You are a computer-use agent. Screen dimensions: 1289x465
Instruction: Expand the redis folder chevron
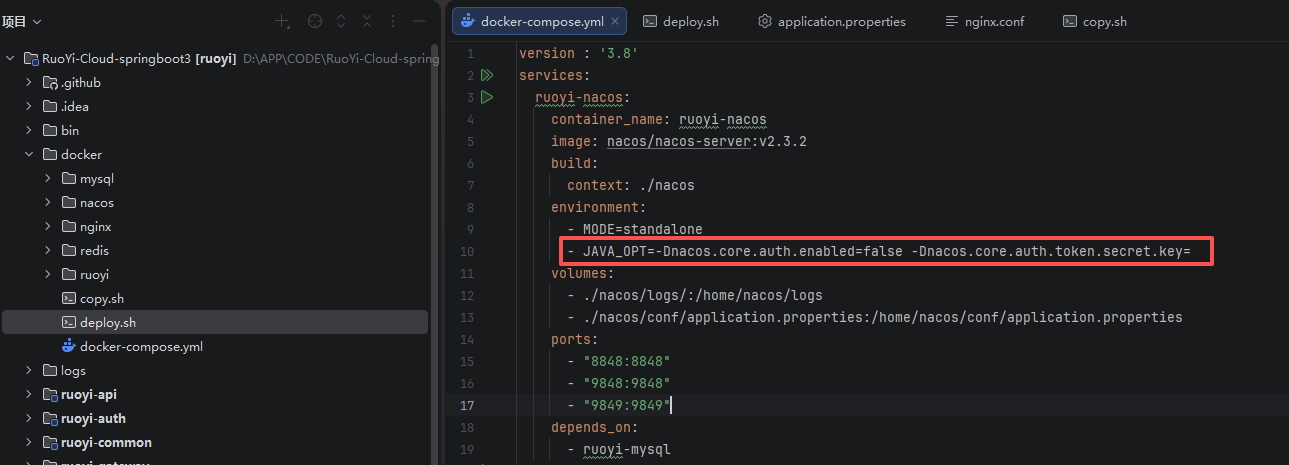point(49,251)
